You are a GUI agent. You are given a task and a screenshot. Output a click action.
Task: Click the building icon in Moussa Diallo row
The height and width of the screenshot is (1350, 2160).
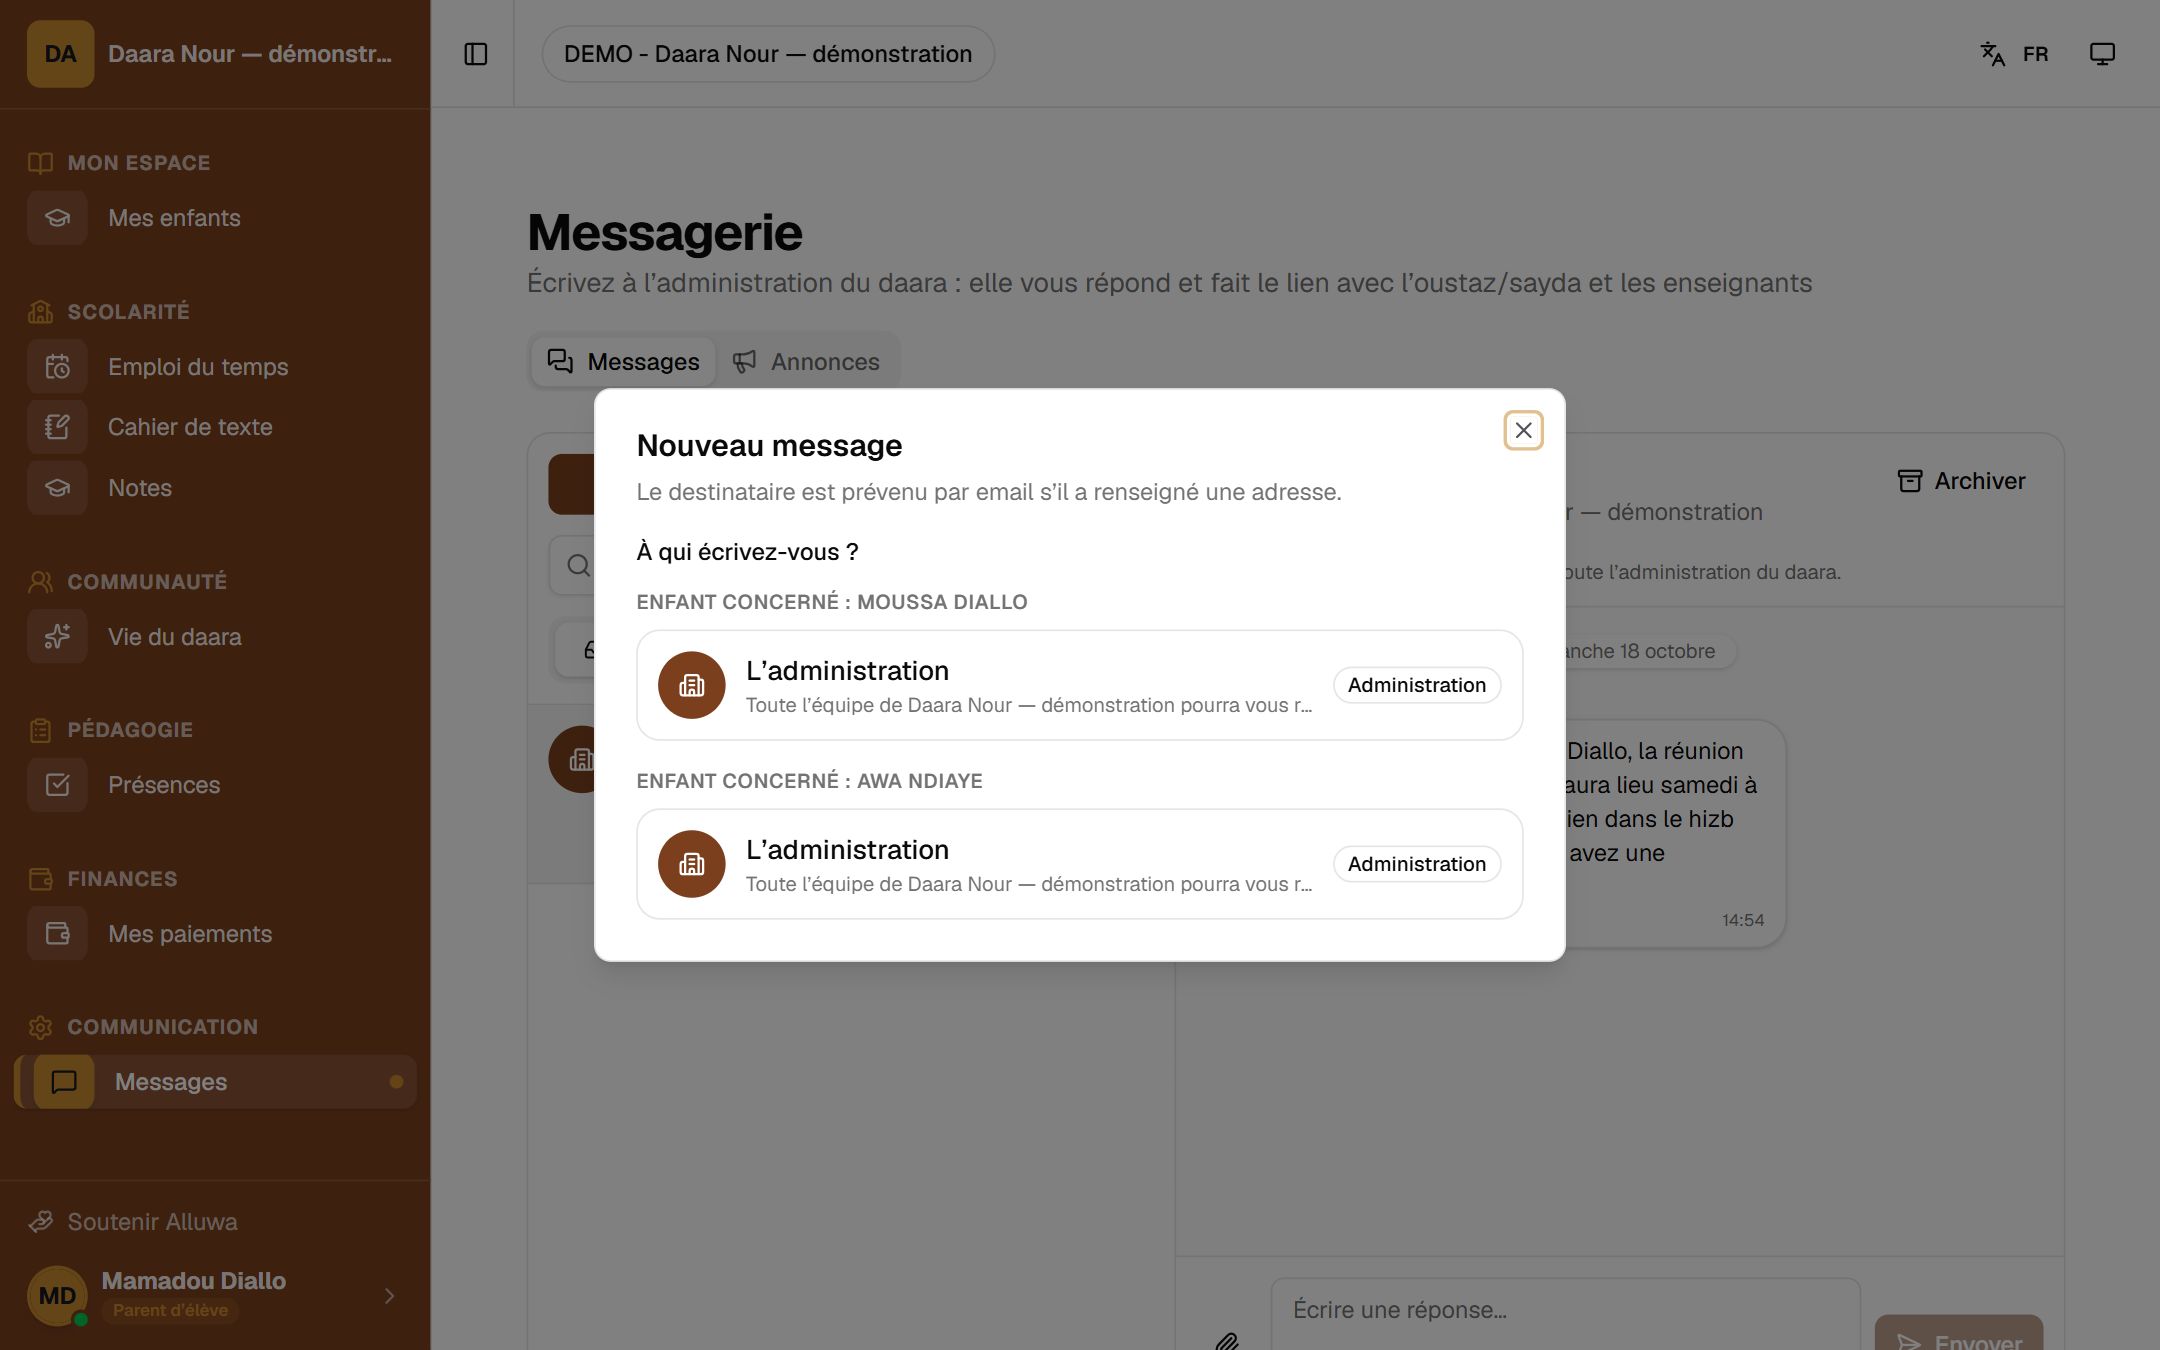691,685
